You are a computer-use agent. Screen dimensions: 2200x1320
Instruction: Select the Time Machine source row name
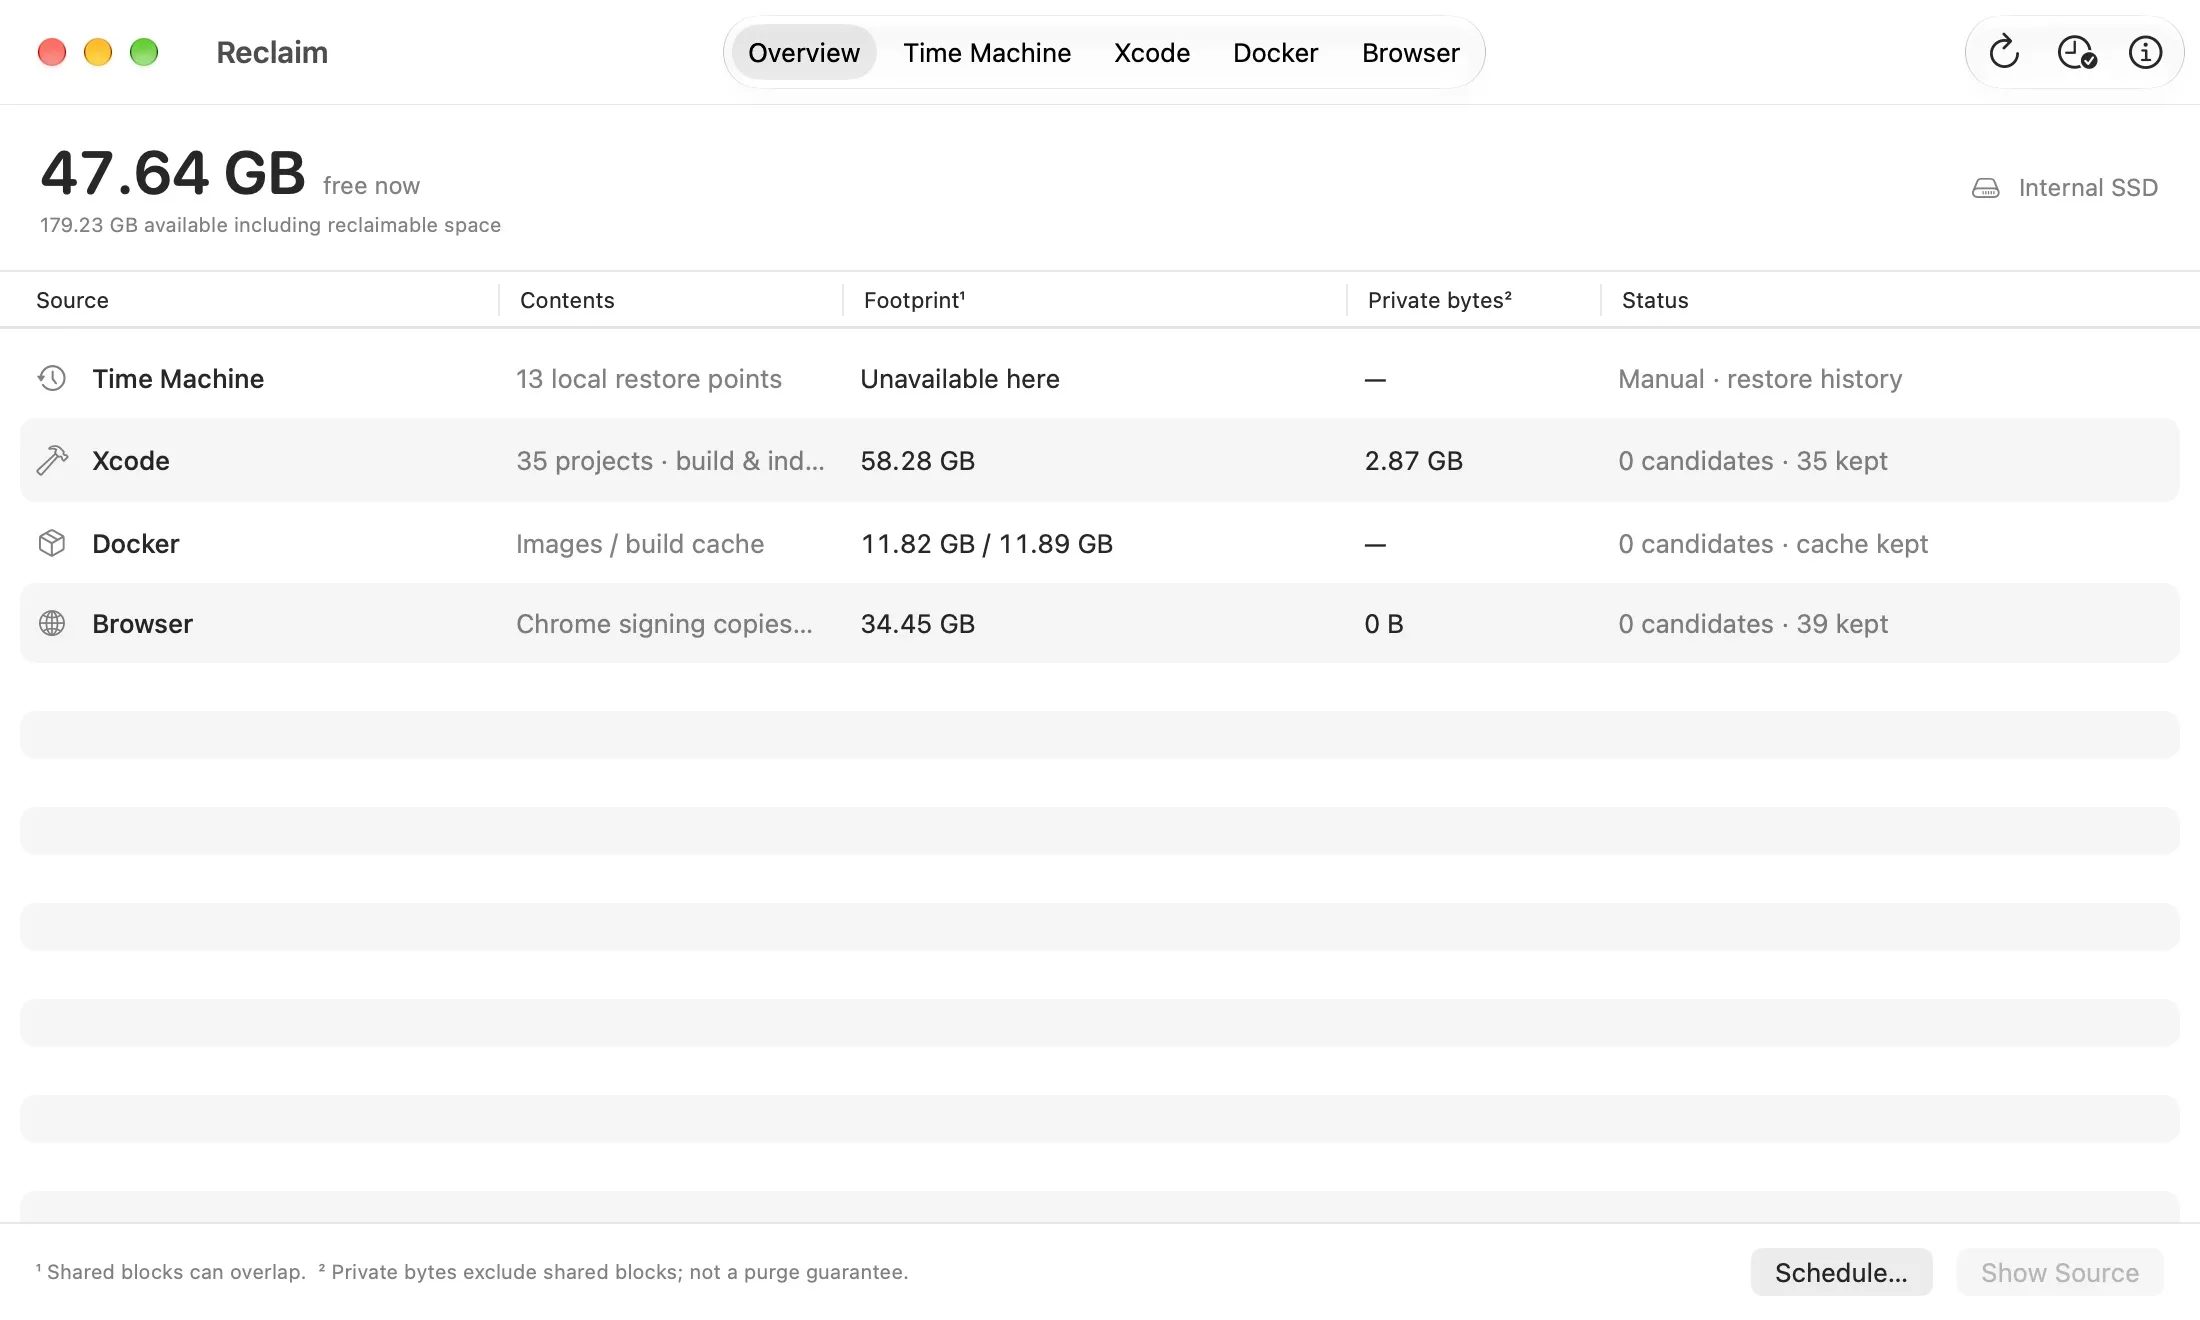click(178, 379)
